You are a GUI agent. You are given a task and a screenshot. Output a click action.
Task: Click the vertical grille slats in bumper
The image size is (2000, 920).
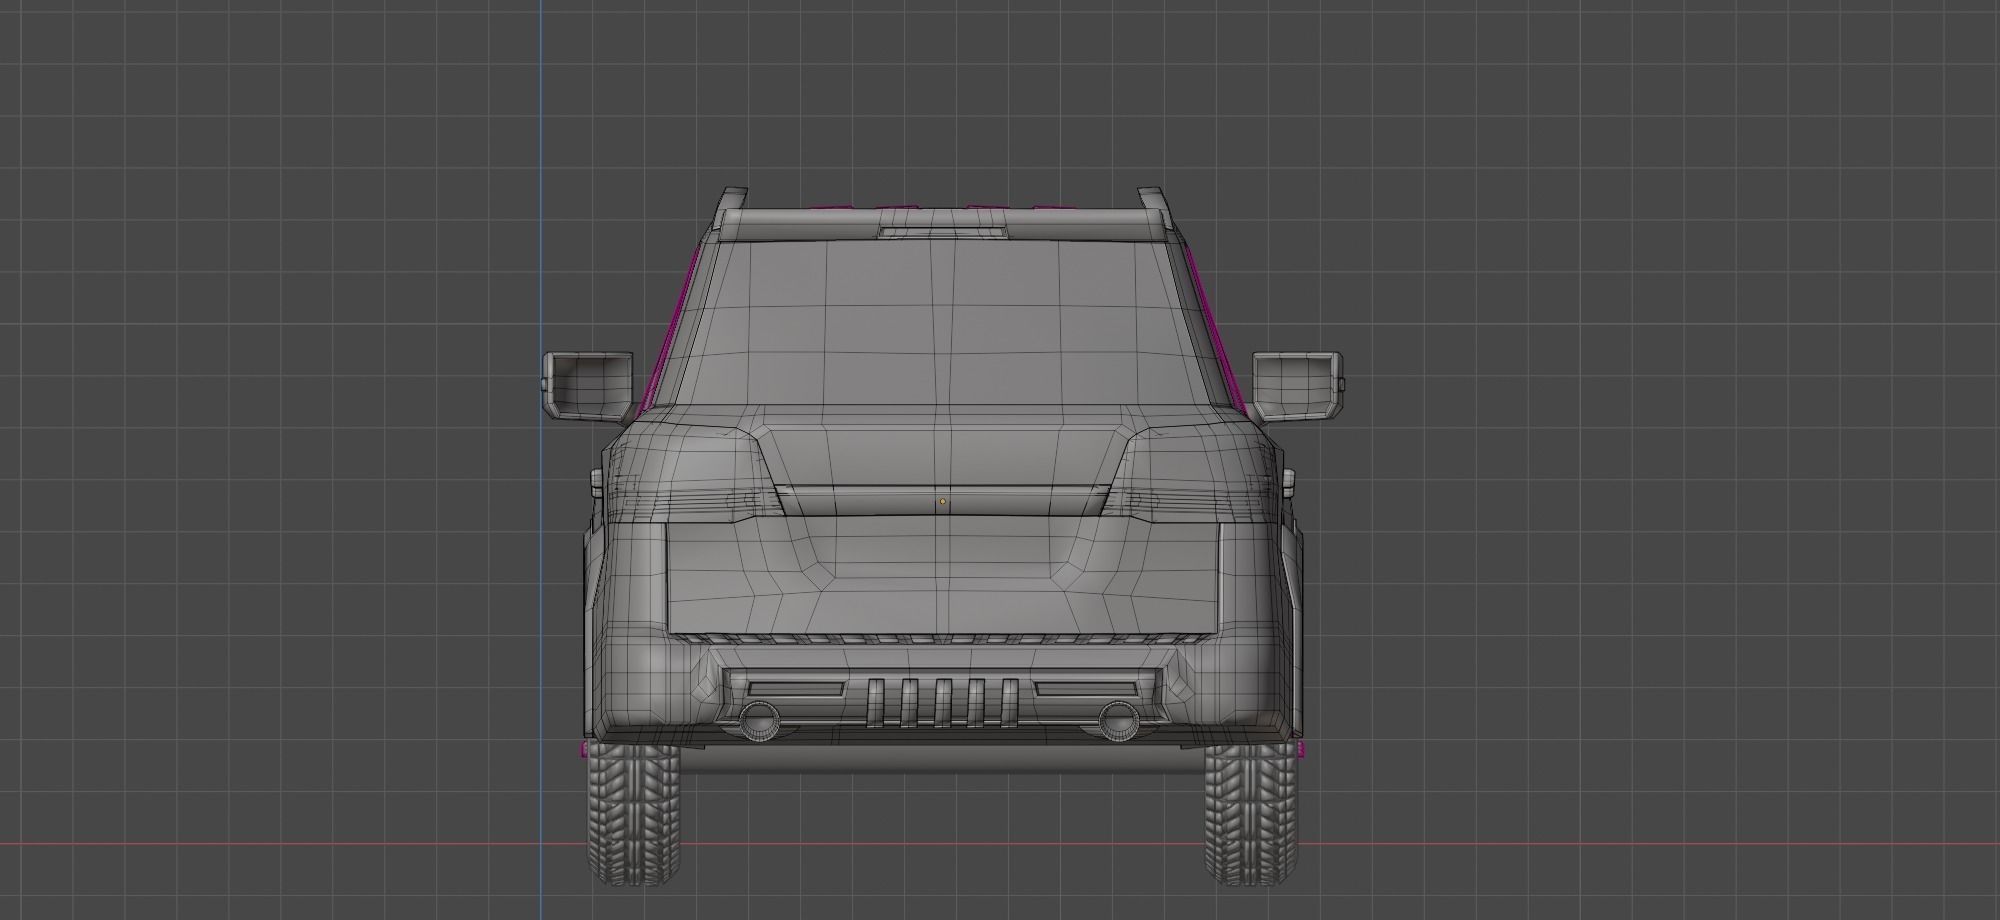(943, 702)
